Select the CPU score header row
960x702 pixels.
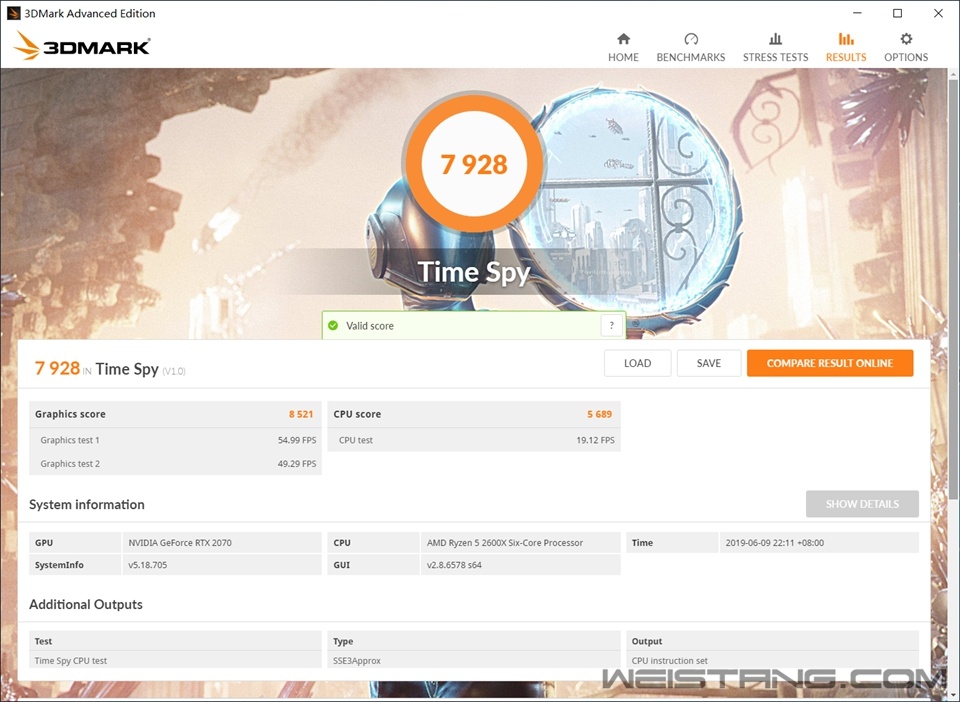473,414
